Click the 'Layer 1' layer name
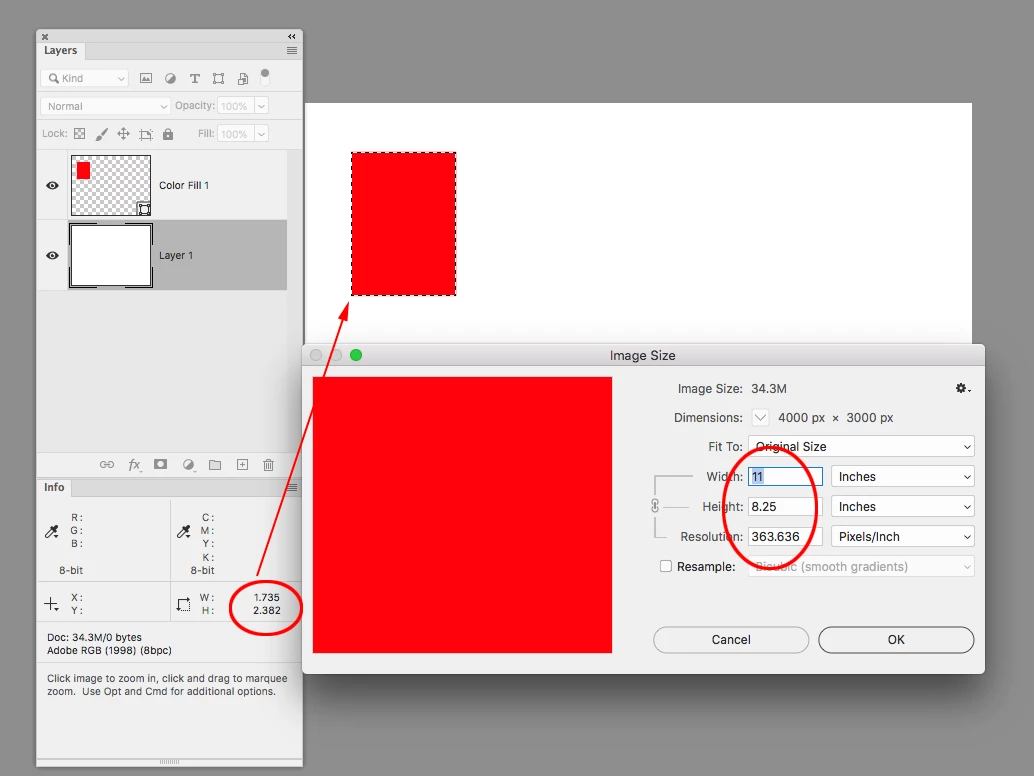Viewport: 1034px width, 776px height. pos(176,255)
